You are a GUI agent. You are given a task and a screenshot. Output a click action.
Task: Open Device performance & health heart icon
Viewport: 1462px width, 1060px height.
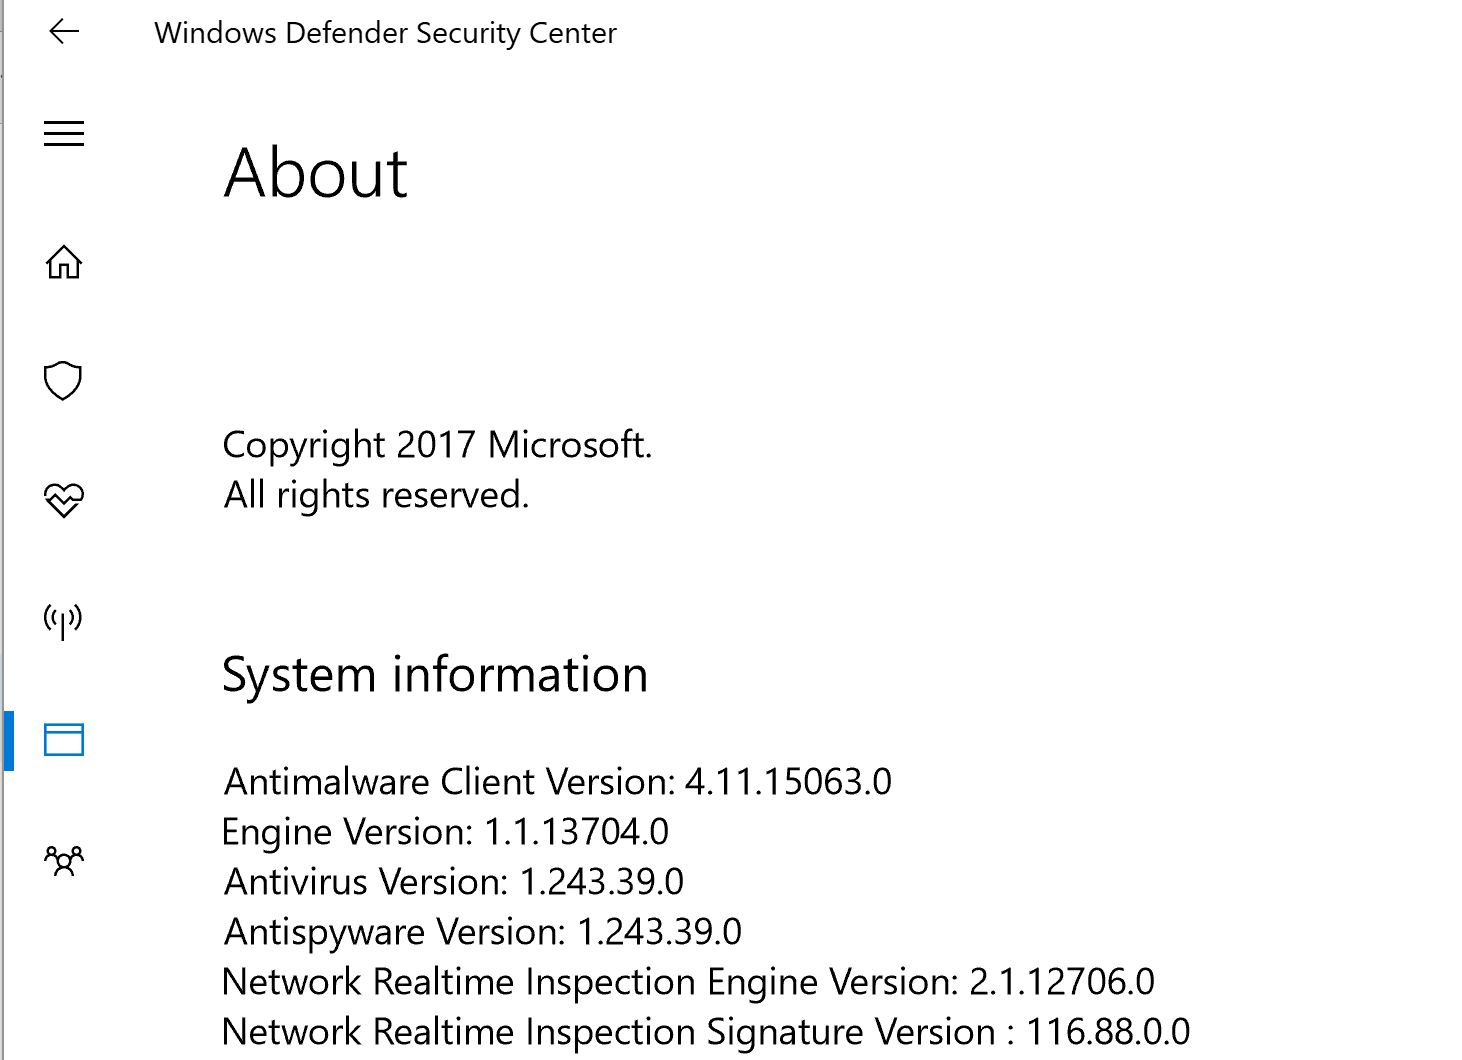point(62,499)
